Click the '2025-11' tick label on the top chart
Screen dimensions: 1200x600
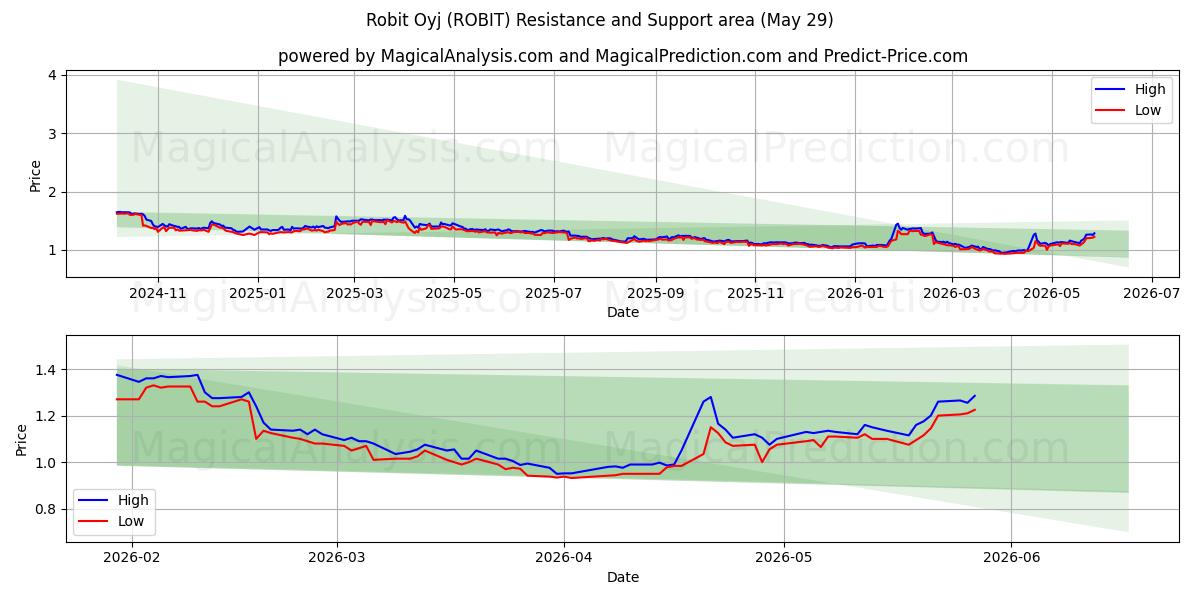(x=756, y=293)
